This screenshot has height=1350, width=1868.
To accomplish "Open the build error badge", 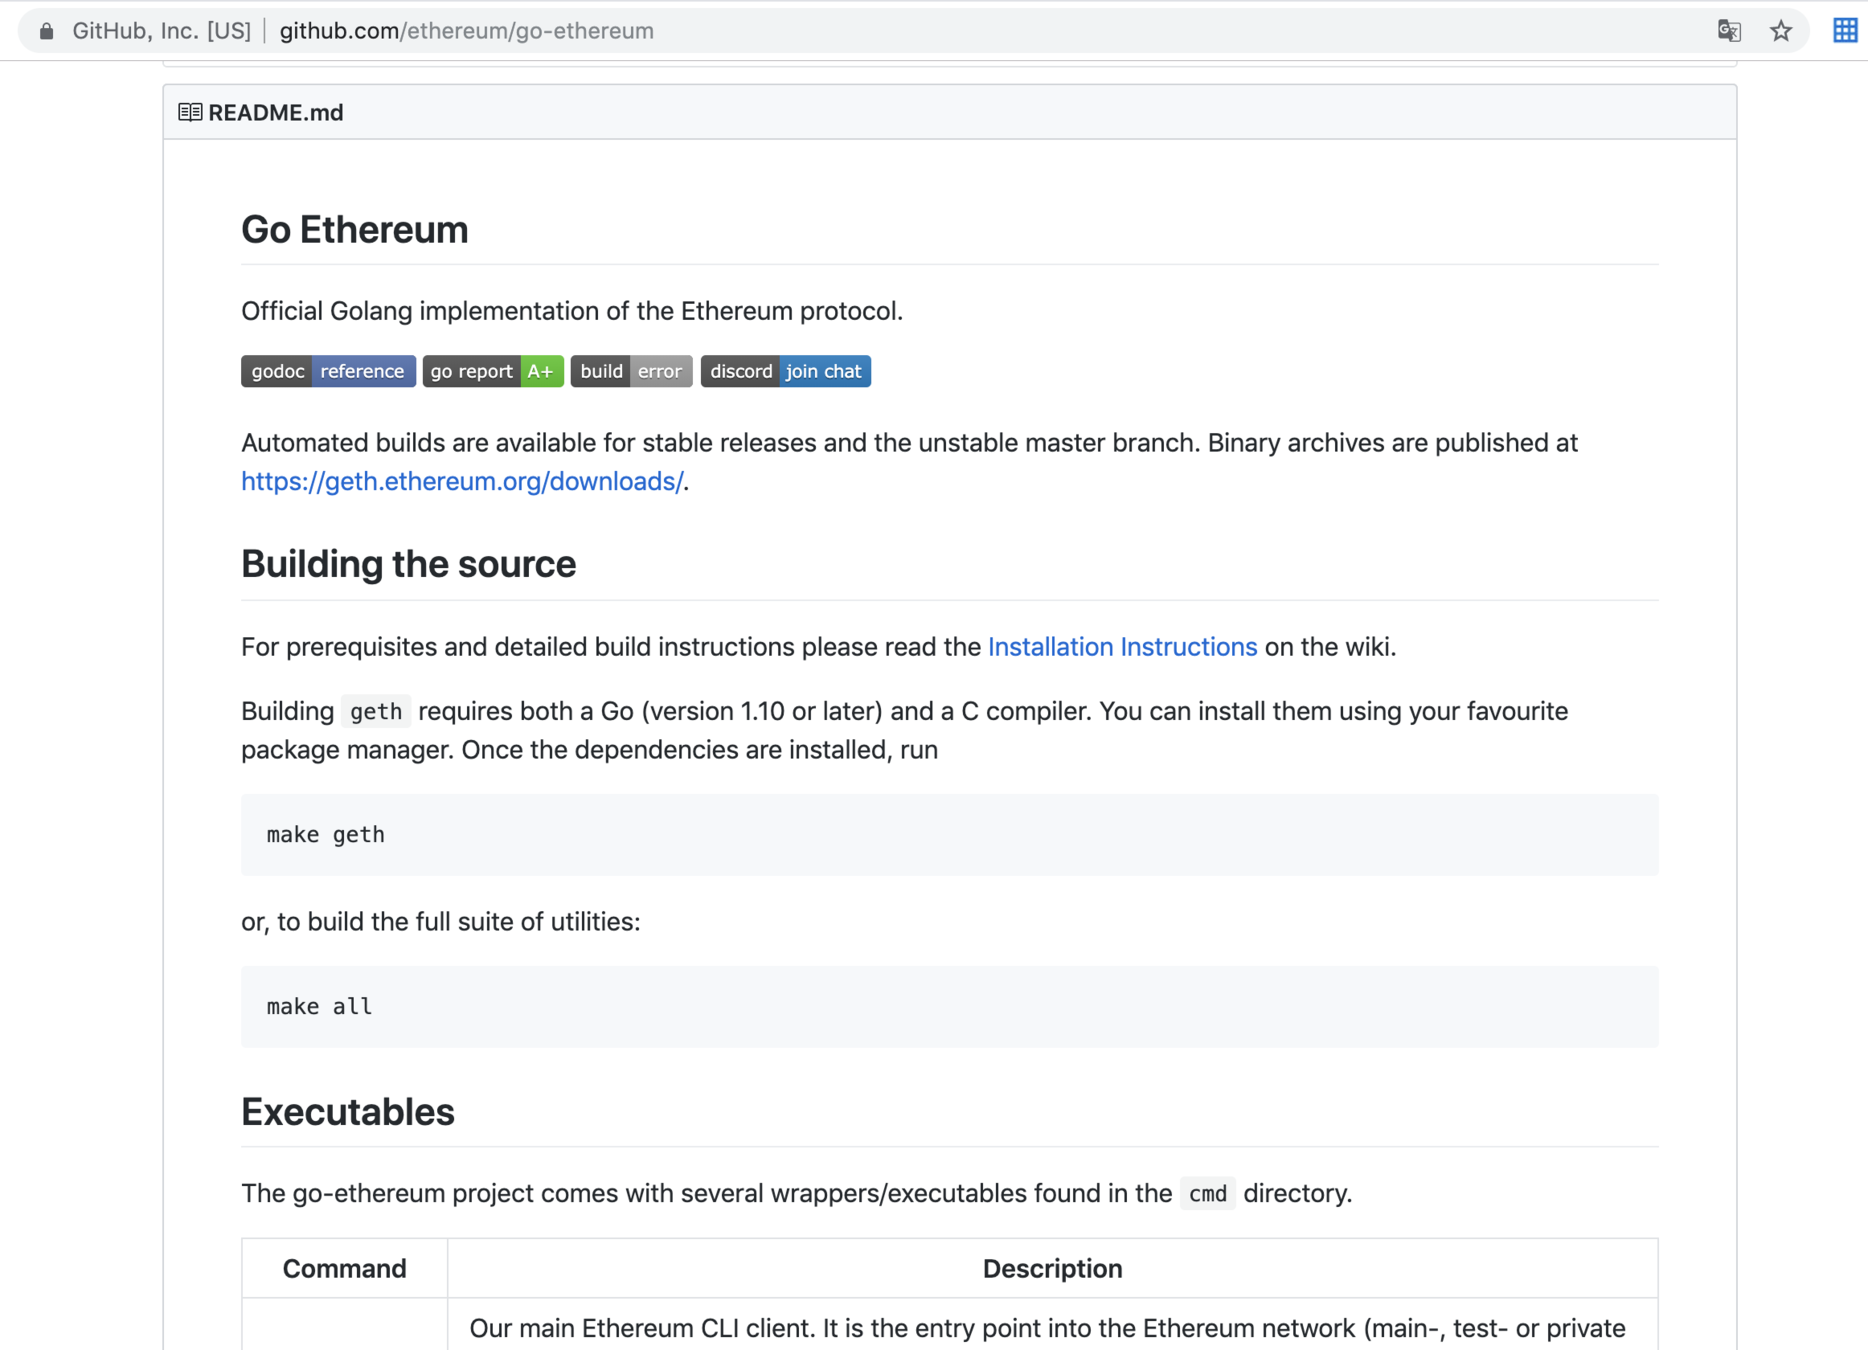I will pos(631,371).
